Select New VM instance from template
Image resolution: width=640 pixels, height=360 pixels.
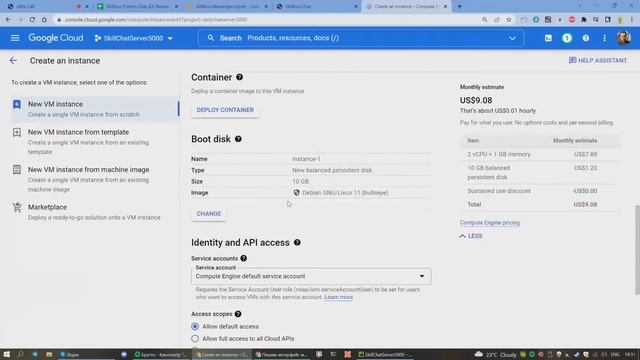click(x=95, y=141)
